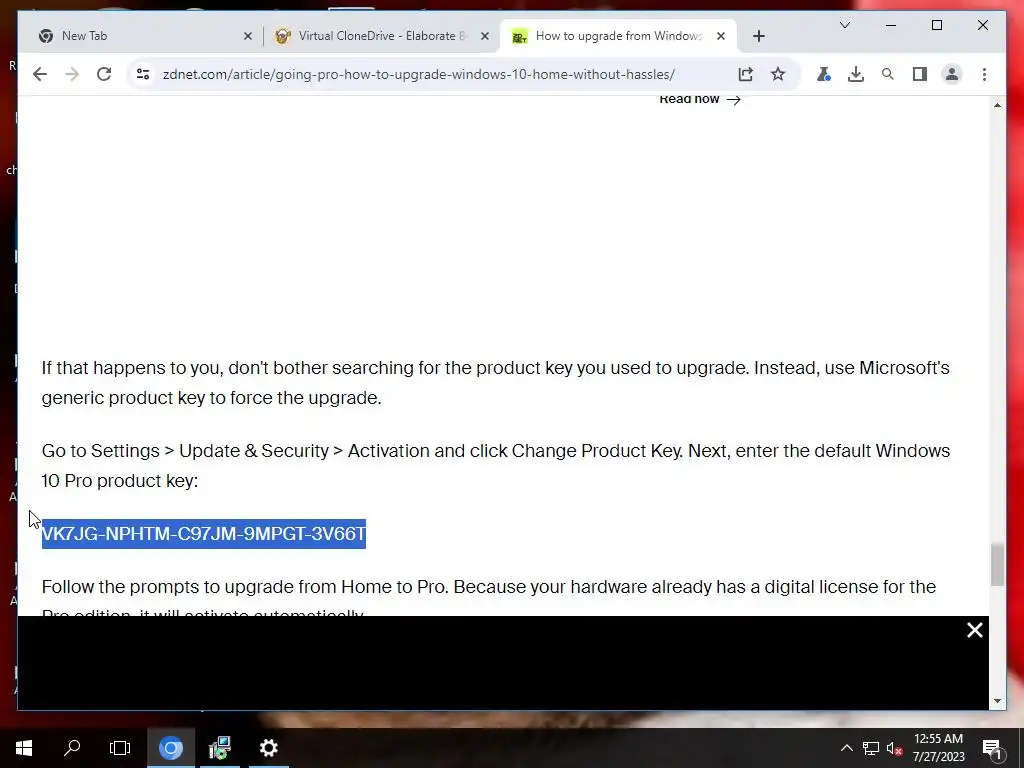Open the notification center icon
Viewport: 1024px width, 768px height.
click(991, 749)
